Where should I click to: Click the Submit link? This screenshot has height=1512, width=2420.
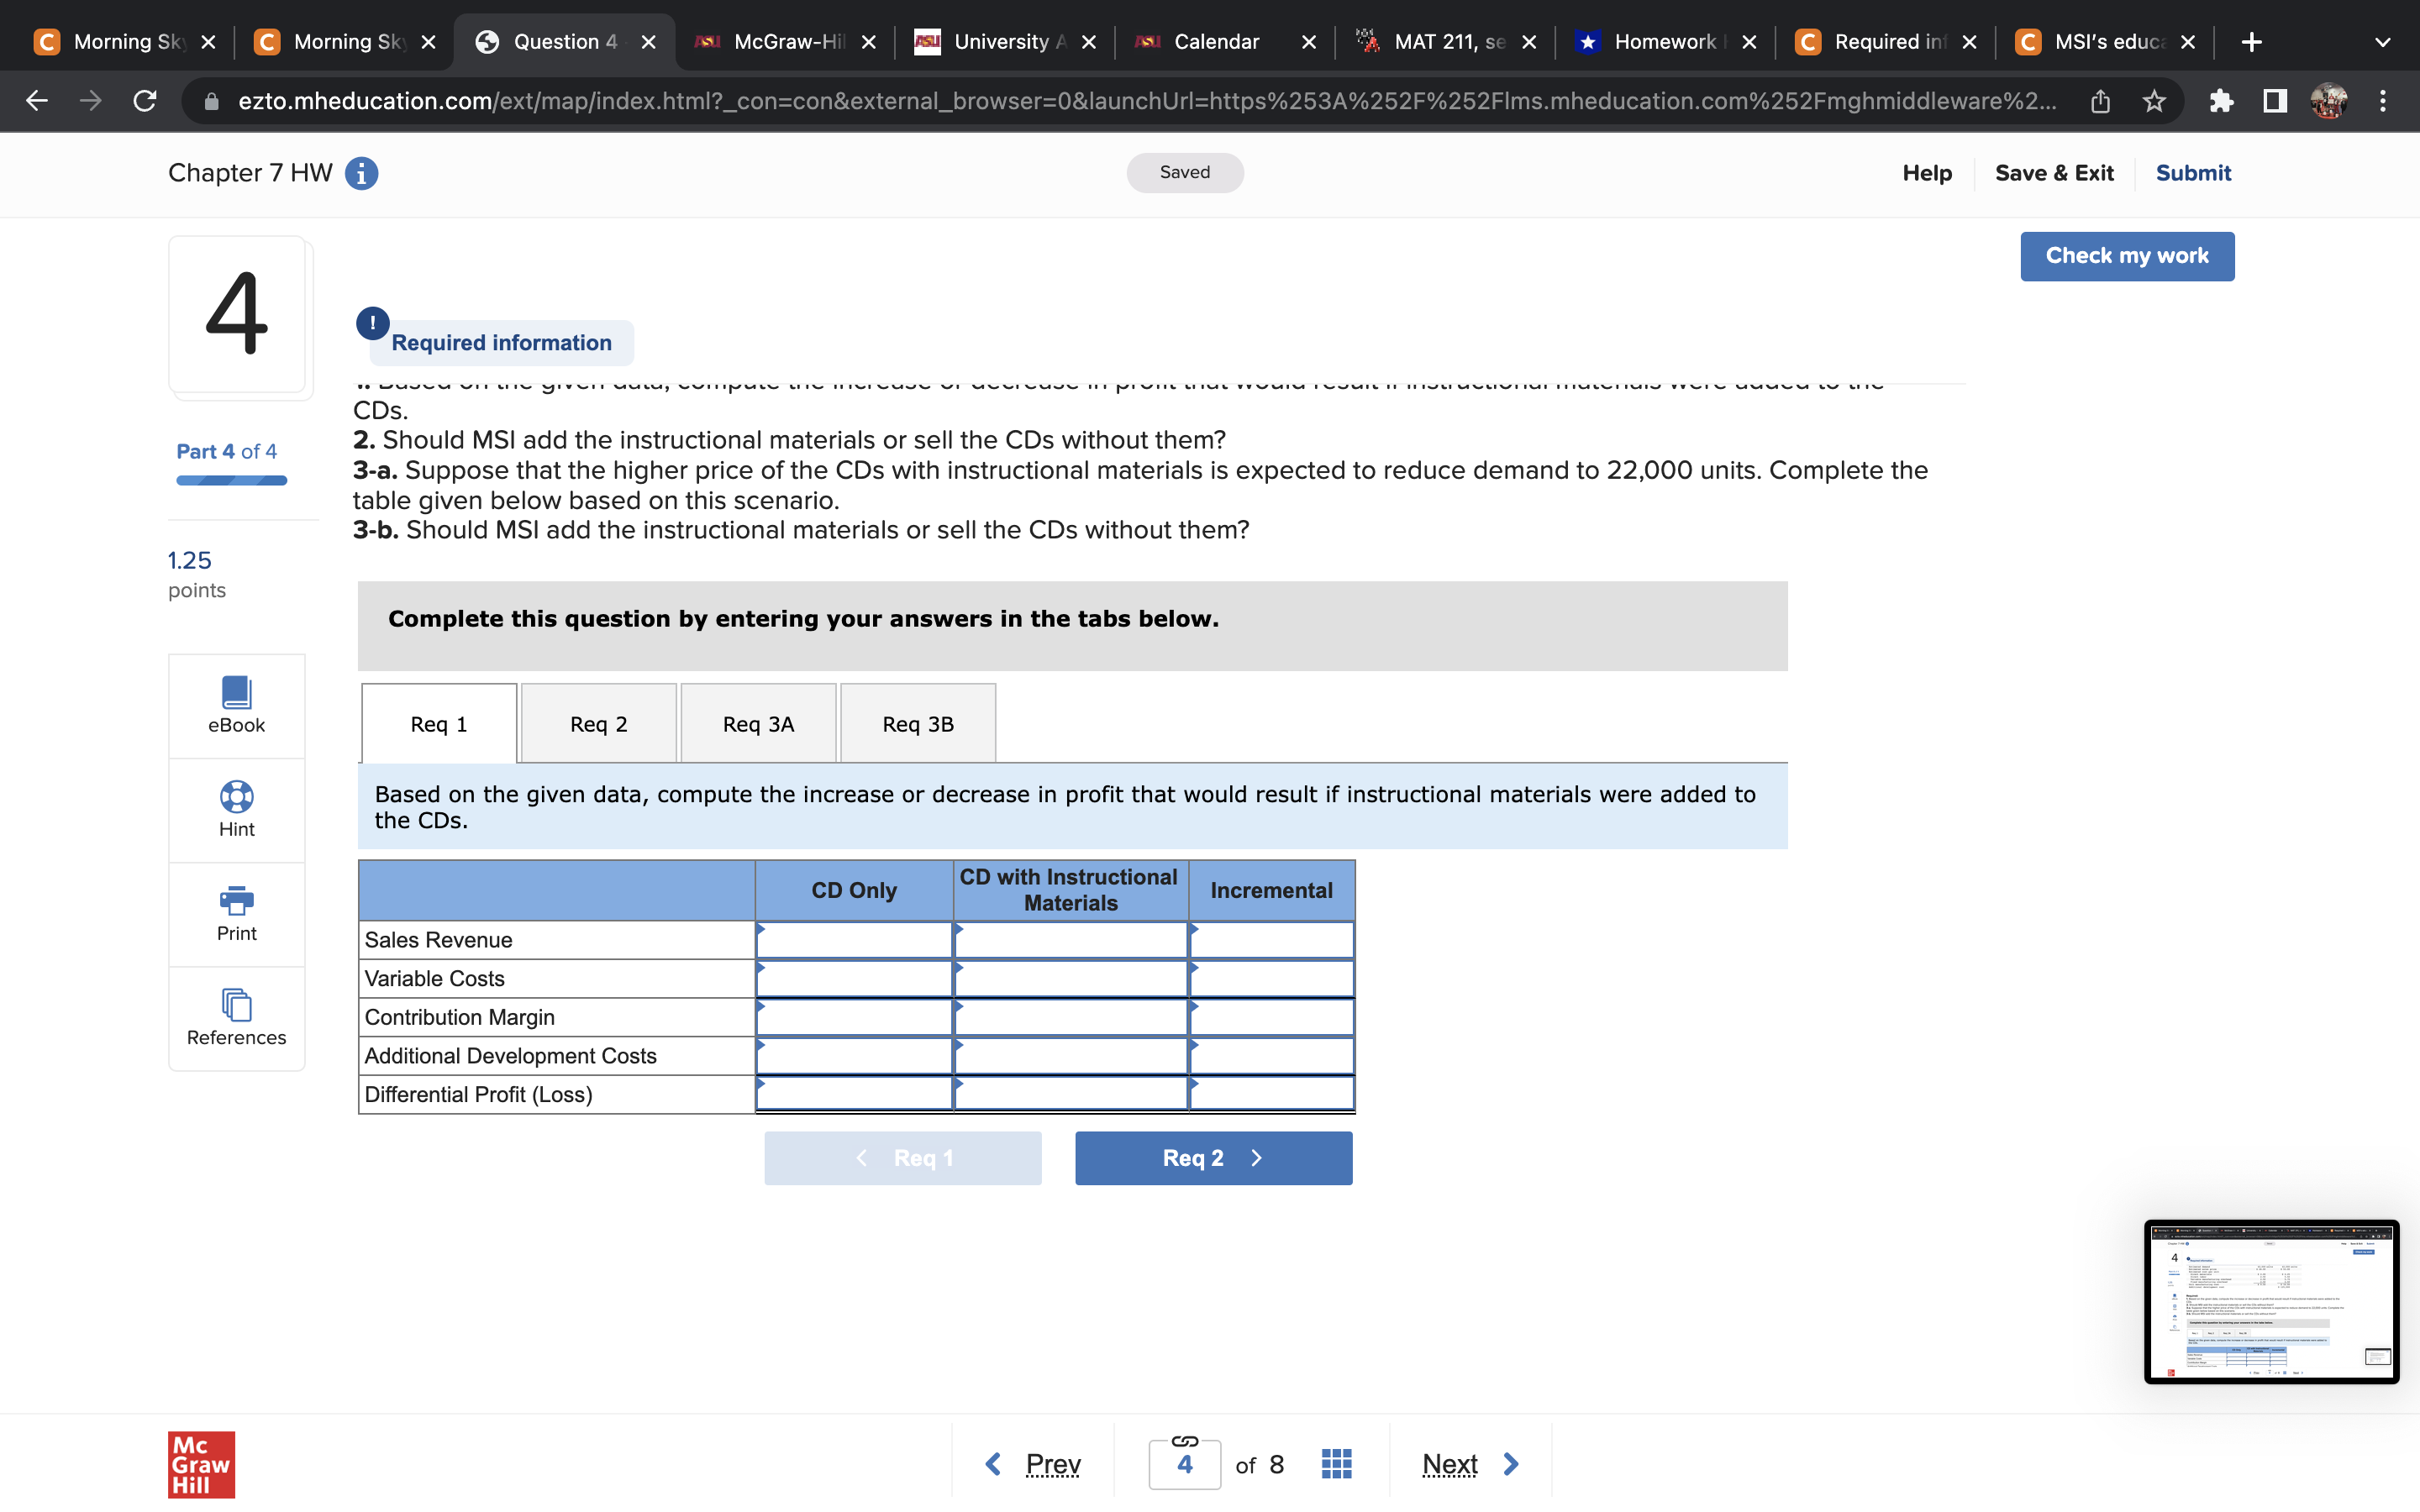click(x=2193, y=172)
